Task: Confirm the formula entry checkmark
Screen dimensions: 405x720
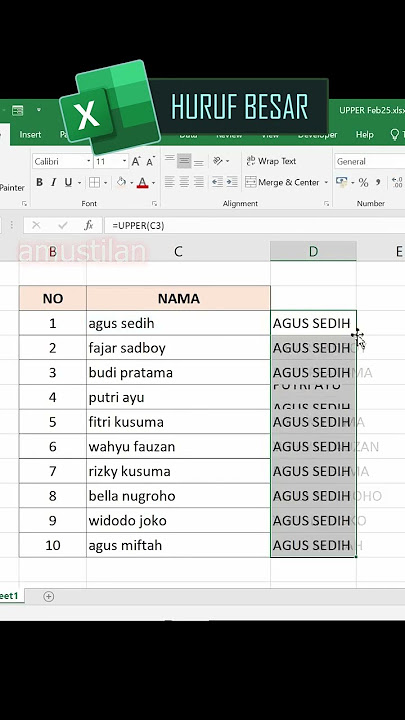Action: [x=62, y=225]
